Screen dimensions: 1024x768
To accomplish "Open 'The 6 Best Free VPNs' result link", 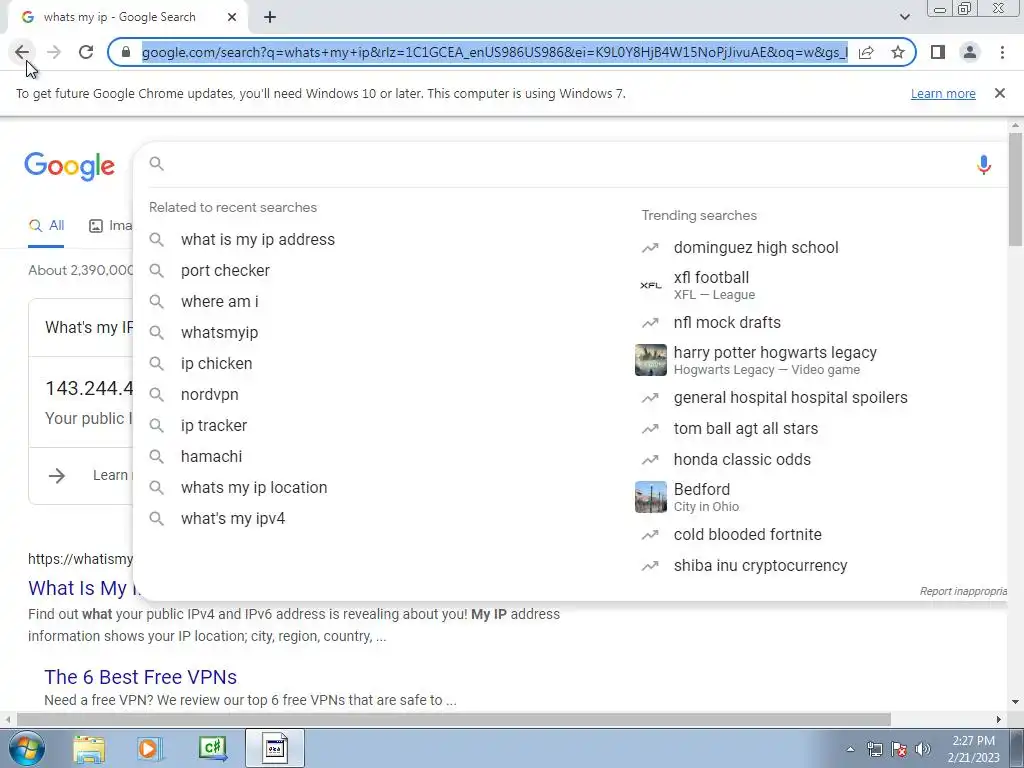I will 140,677.
